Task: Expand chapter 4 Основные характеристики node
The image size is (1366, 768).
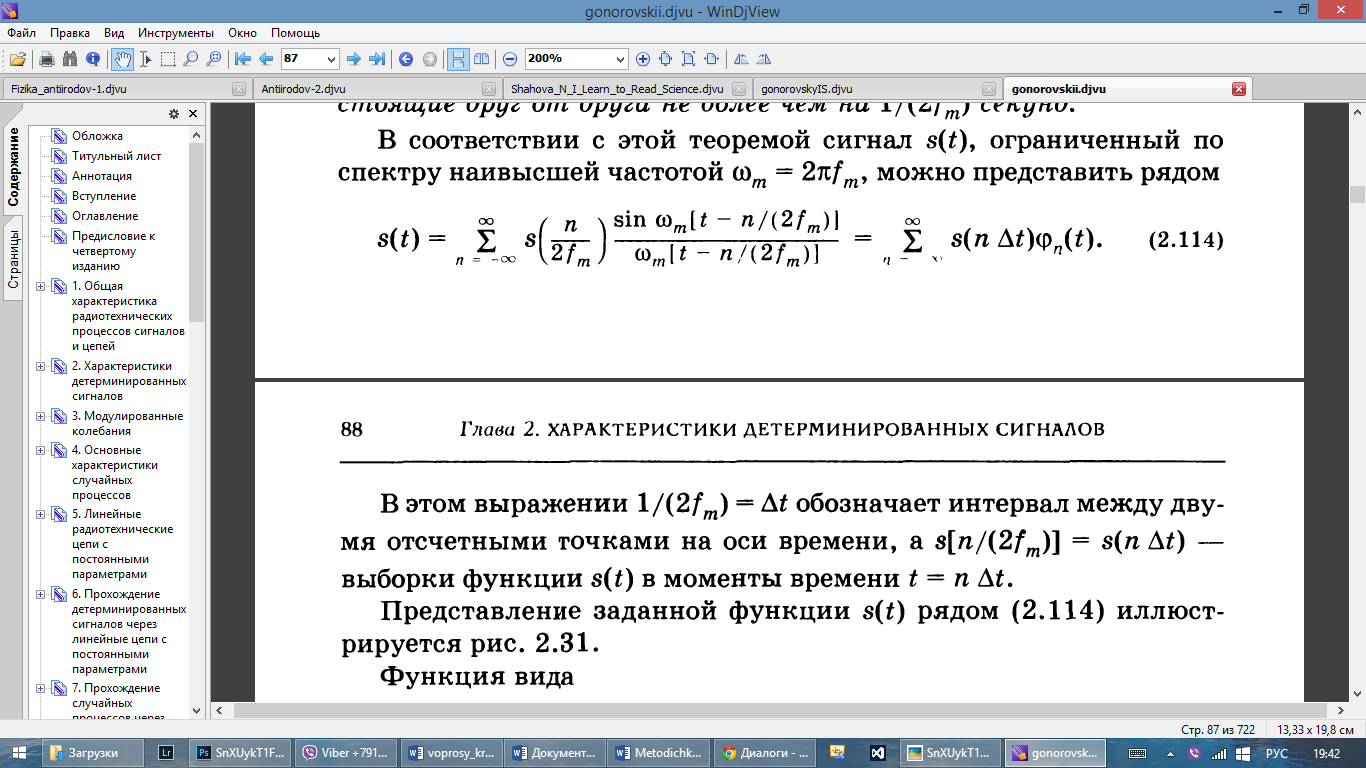Action: [x=41, y=450]
